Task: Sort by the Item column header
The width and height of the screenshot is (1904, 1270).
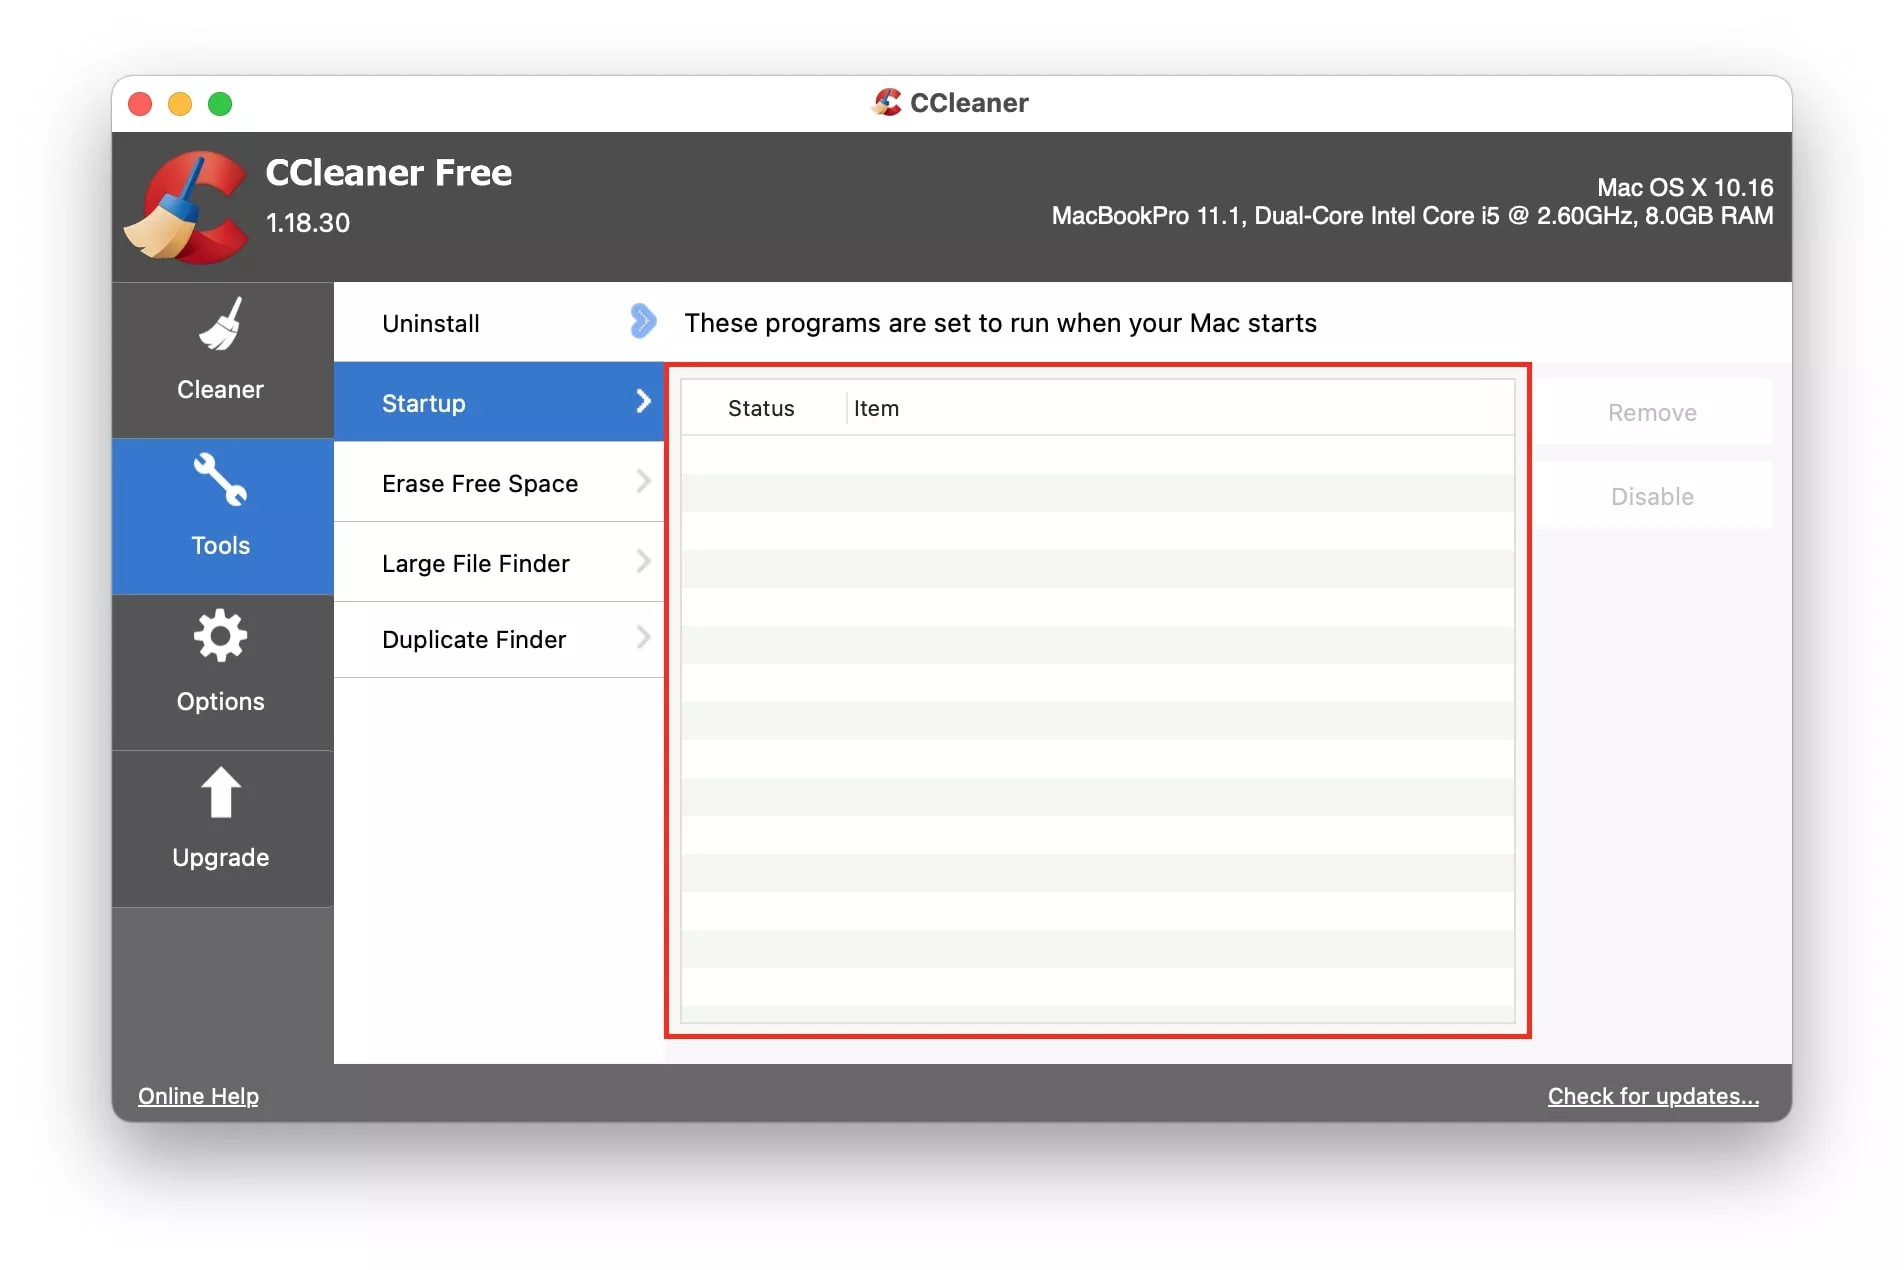Action: (x=1180, y=408)
